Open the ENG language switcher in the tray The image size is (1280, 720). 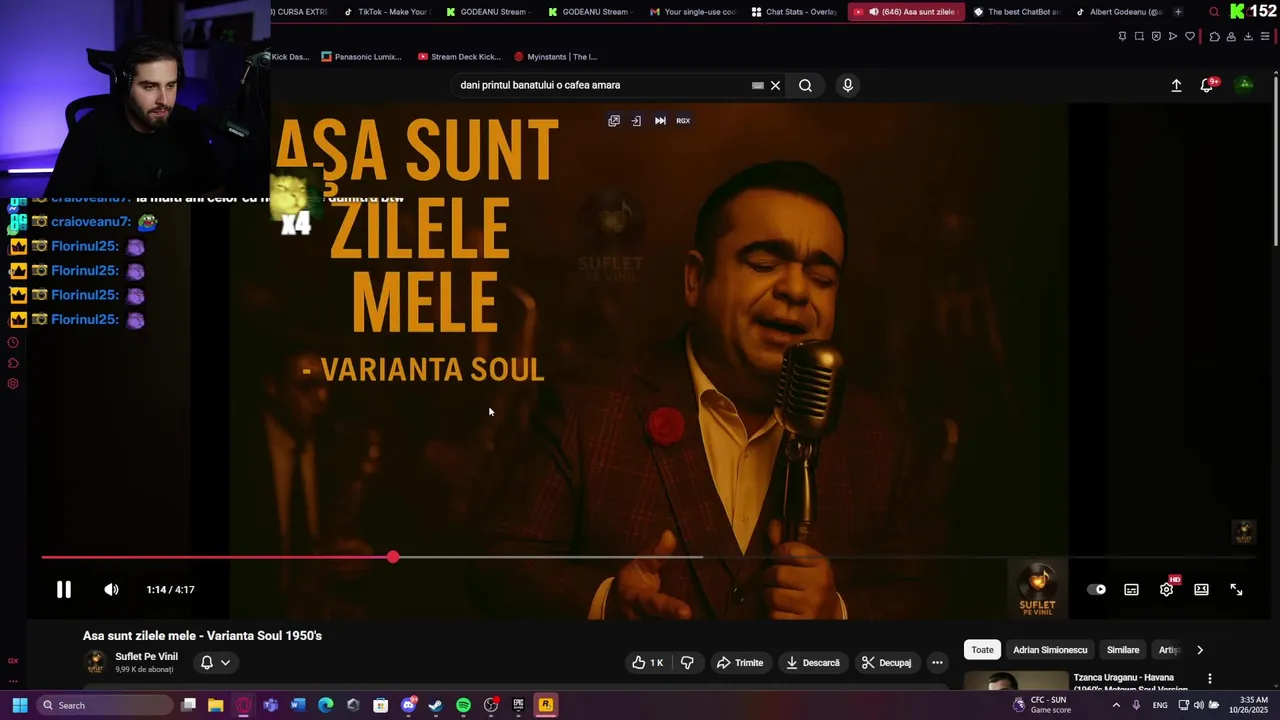(1160, 705)
